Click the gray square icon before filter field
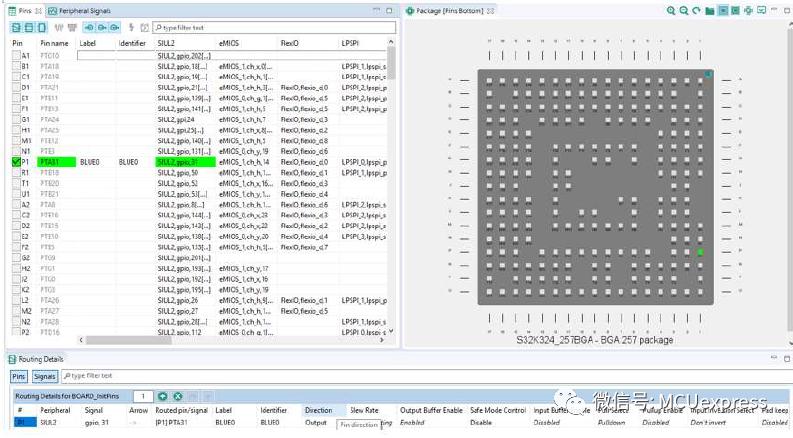 pos(145,27)
